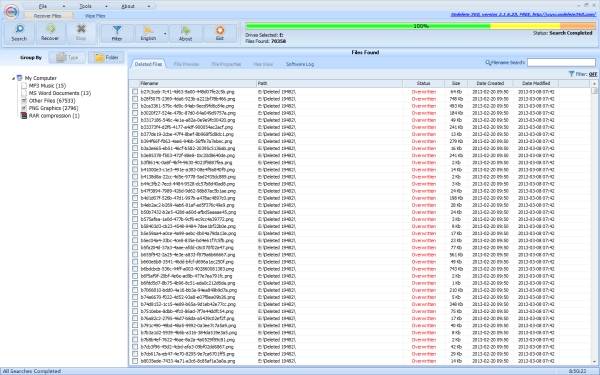
Task: Sort by the Date Created column header
Action: [x=490, y=83]
